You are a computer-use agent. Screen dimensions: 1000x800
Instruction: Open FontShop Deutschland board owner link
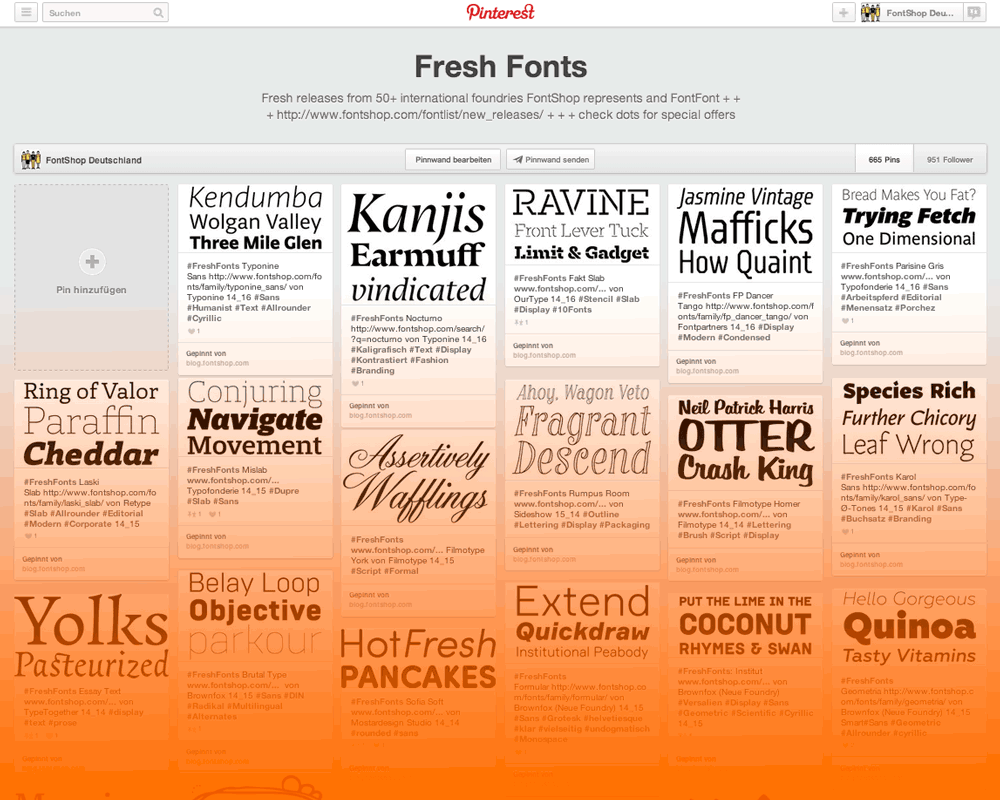point(94,160)
